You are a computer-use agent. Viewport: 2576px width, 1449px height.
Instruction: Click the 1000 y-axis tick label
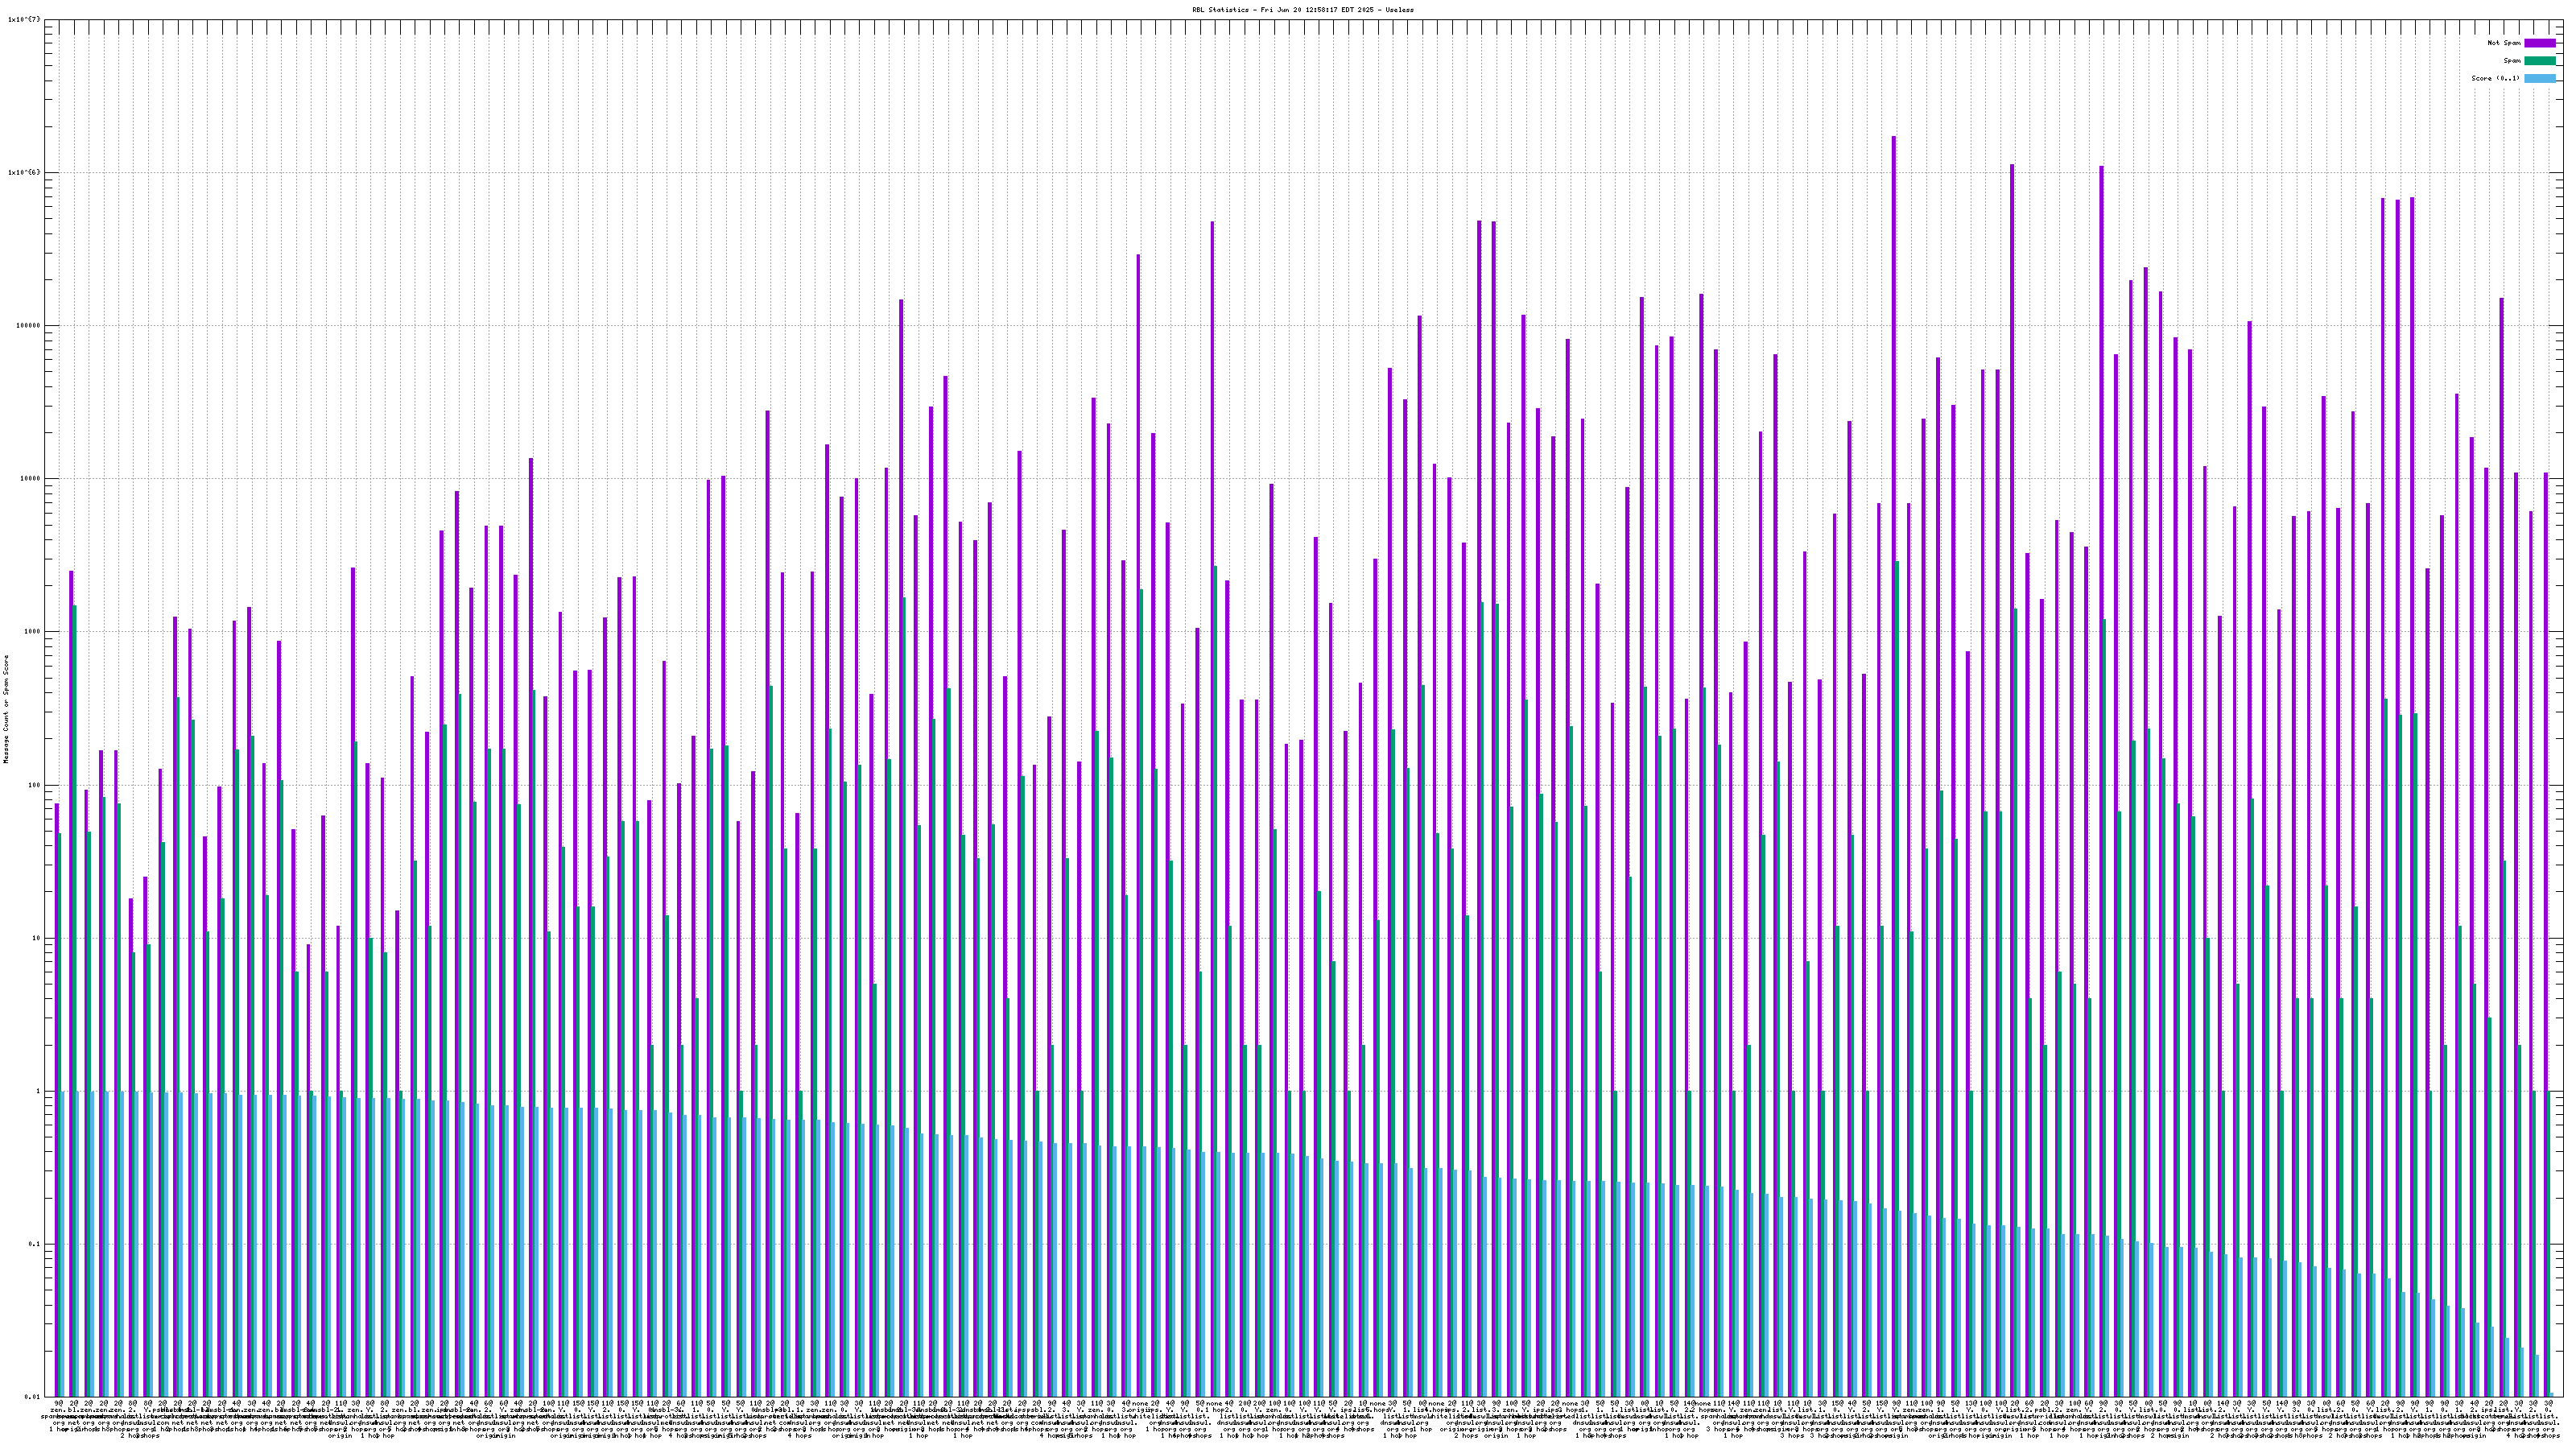[x=32, y=631]
